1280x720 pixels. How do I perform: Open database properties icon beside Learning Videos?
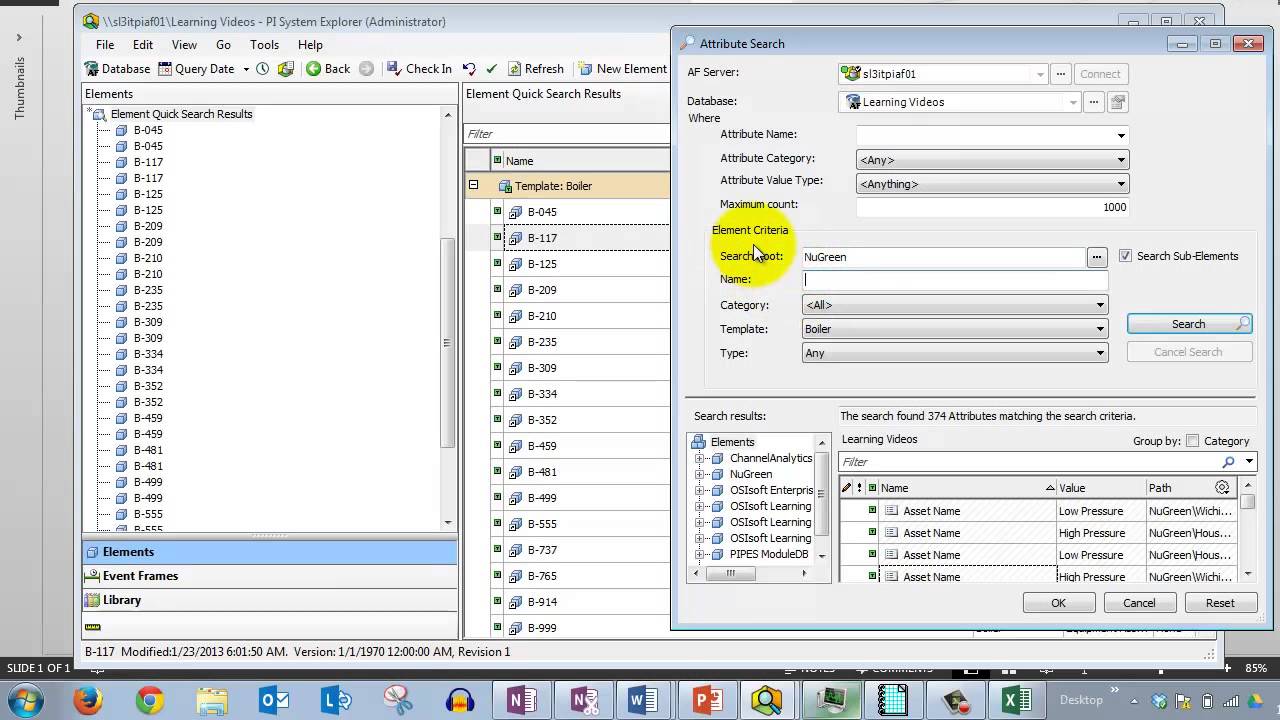(x=1118, y=102)
